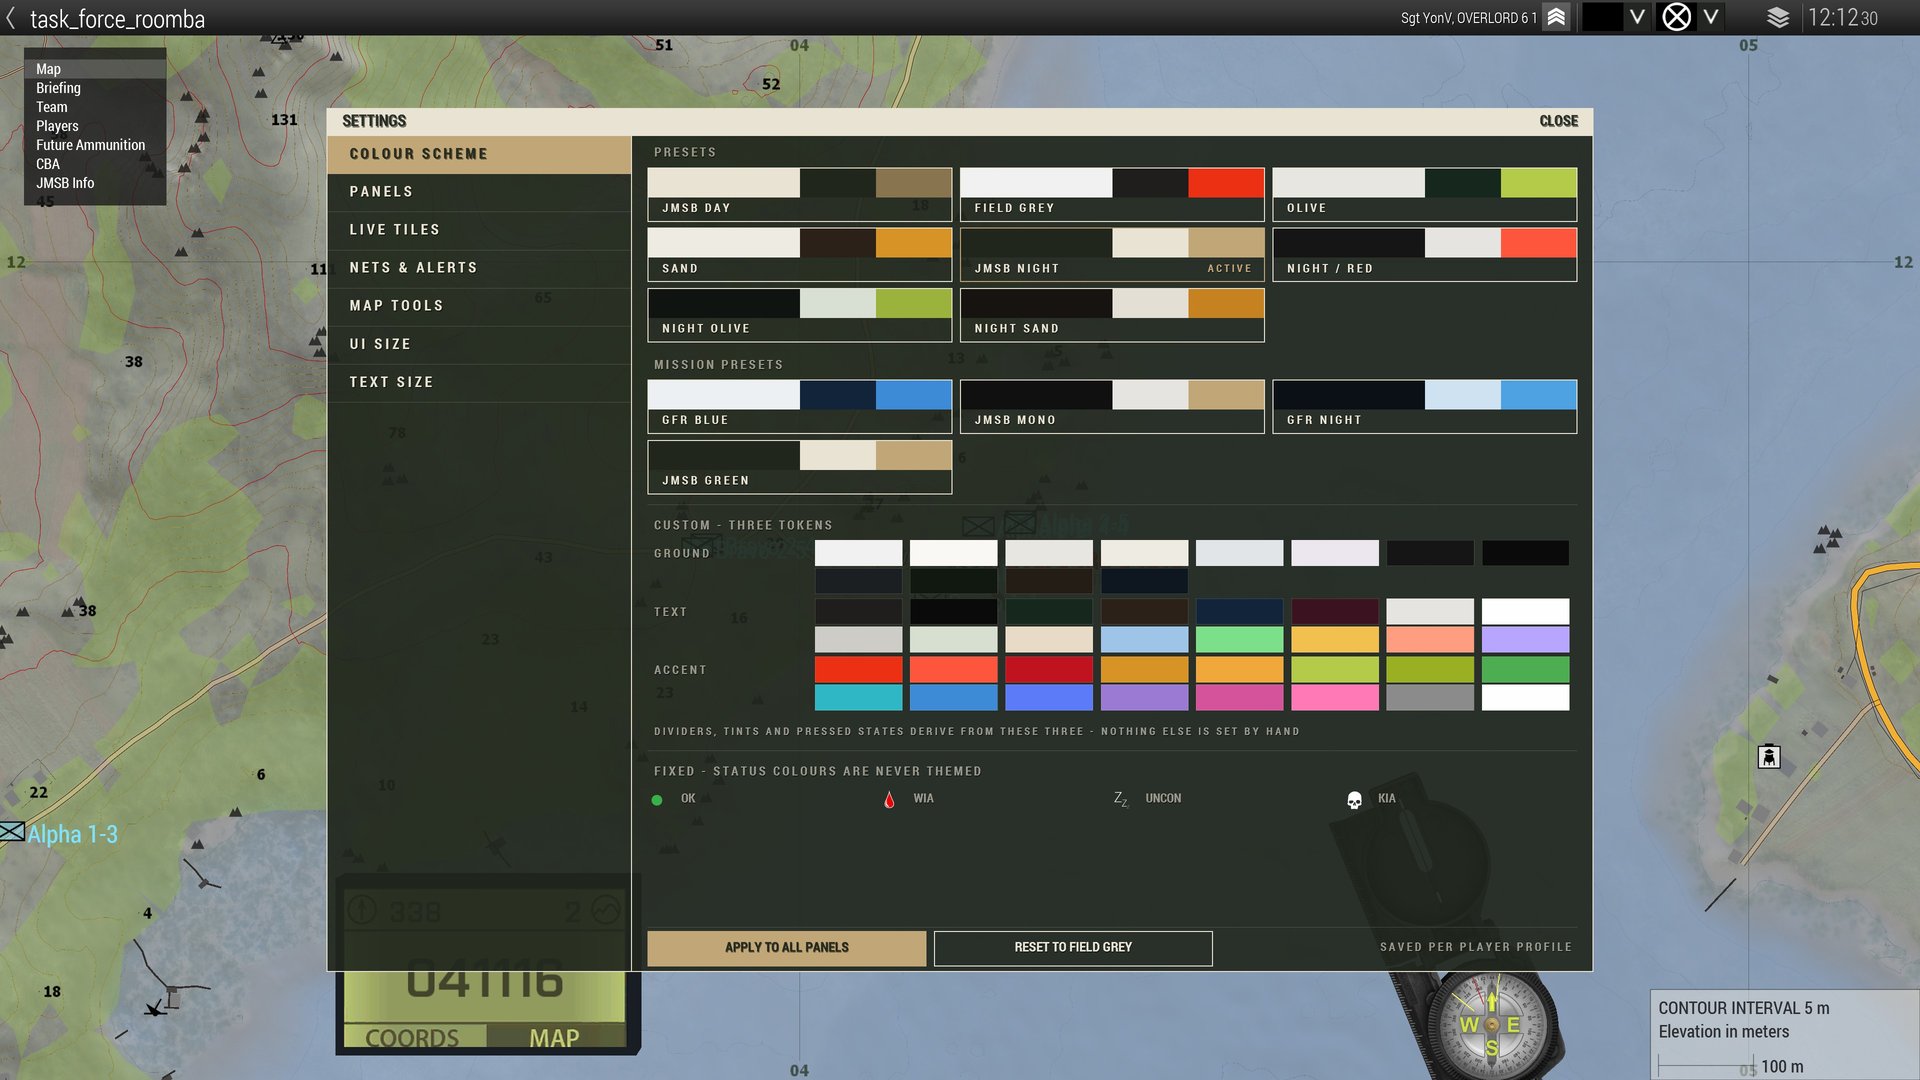This screenshot has height=1080, width=1920.
Task: Choose the Field Grey preset
Action: click(x=1112, y=194)
